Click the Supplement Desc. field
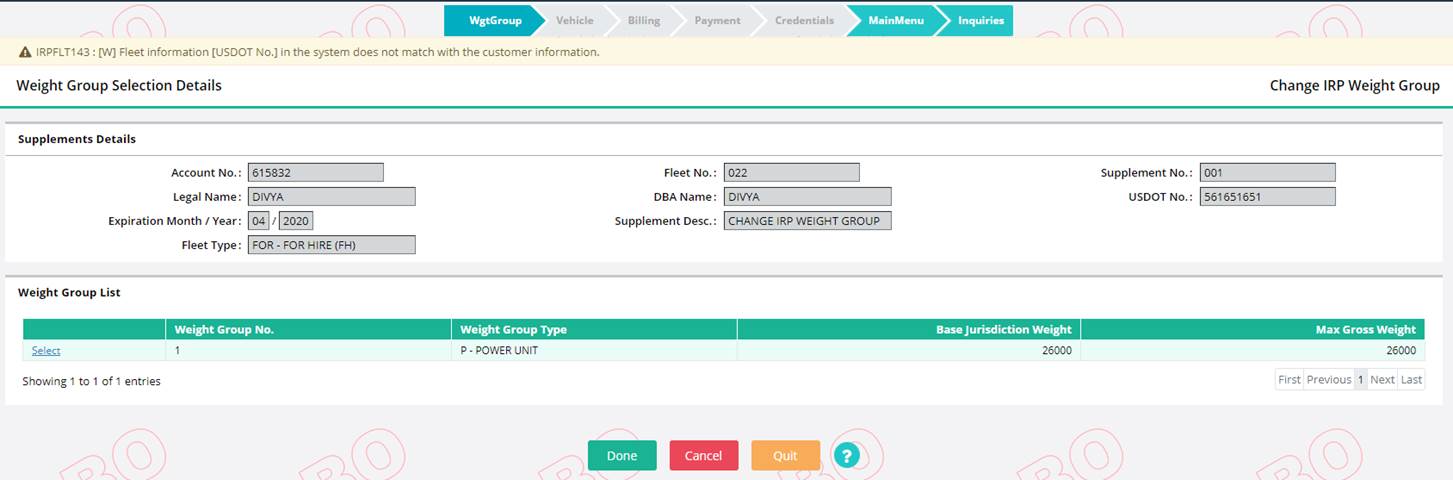Screen dimensions: 1453x480 (x=807, y=221)
